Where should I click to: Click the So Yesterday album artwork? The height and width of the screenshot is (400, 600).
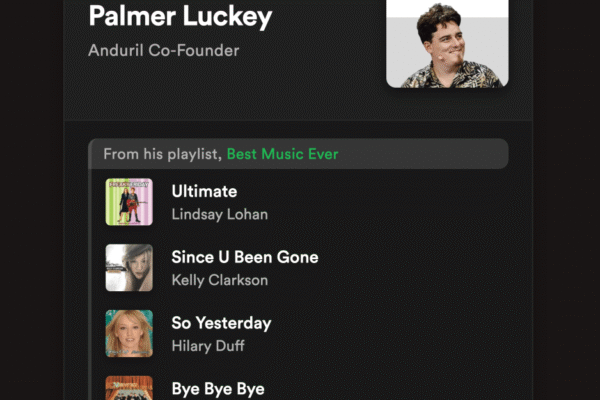point(129,333)
